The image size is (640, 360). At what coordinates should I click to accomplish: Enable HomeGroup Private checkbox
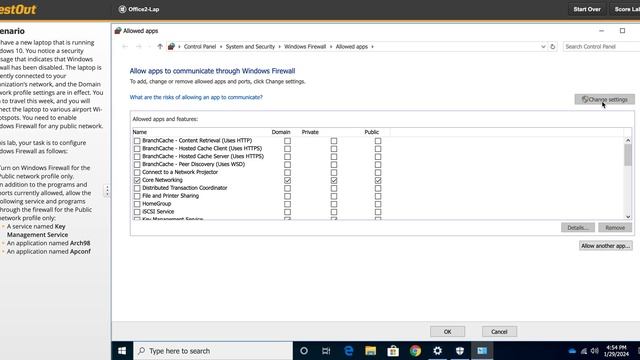pos(334,204)
